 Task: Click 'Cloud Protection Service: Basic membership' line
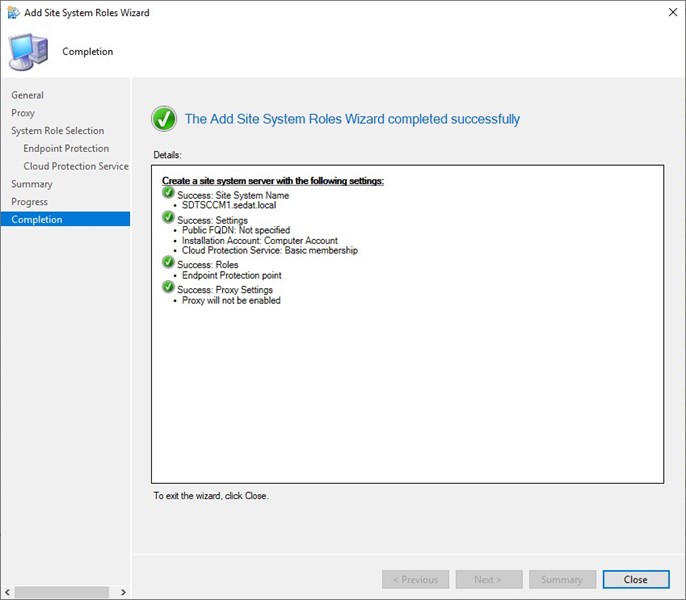pos(270,250)
